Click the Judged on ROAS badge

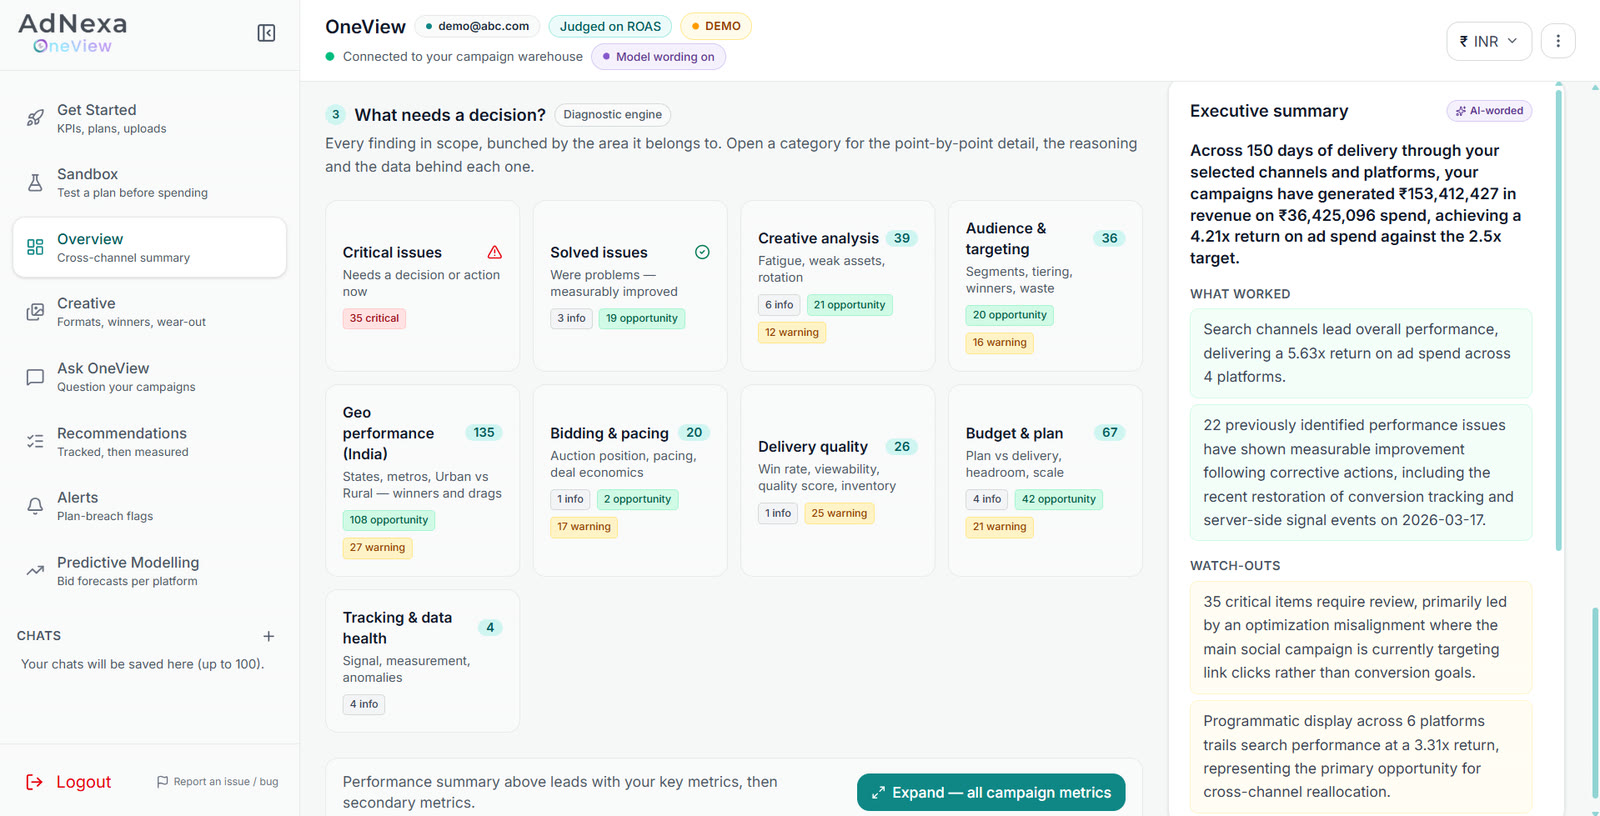pyautogui.click(x=610, y=26)
